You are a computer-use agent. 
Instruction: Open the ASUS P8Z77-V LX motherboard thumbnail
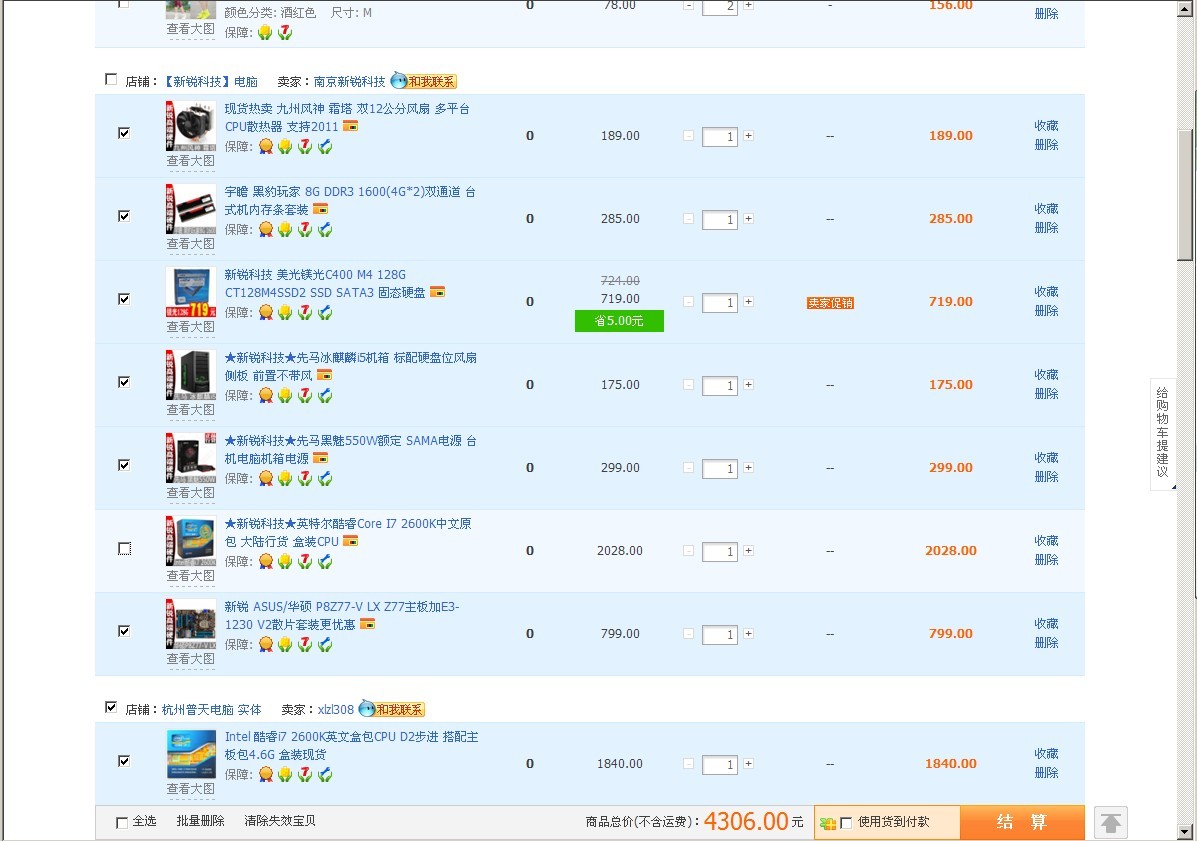pyautogui.click(x=191, y=624)
